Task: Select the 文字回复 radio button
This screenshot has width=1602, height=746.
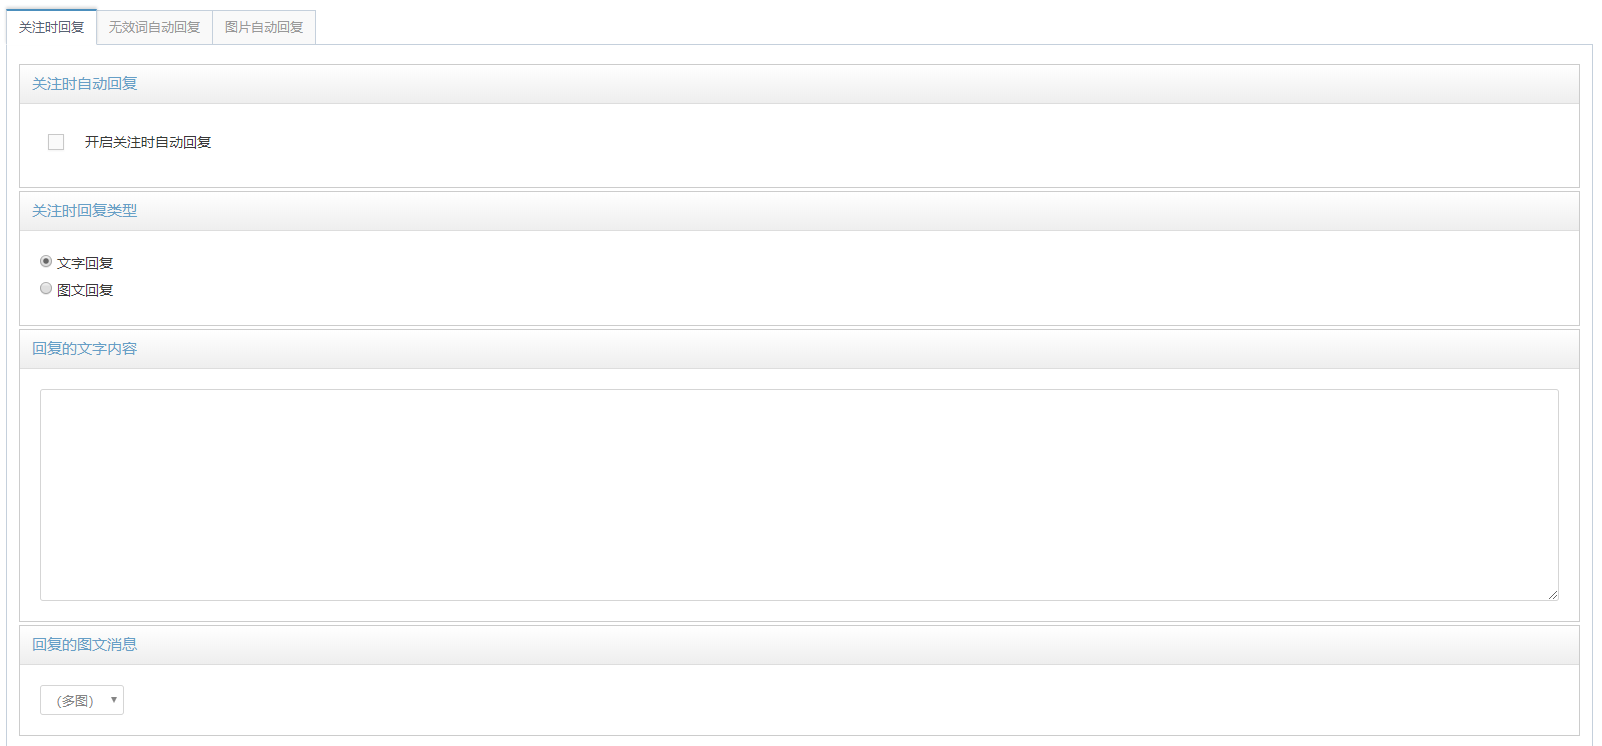Action: pyautogui.click(x=46, y=261)
